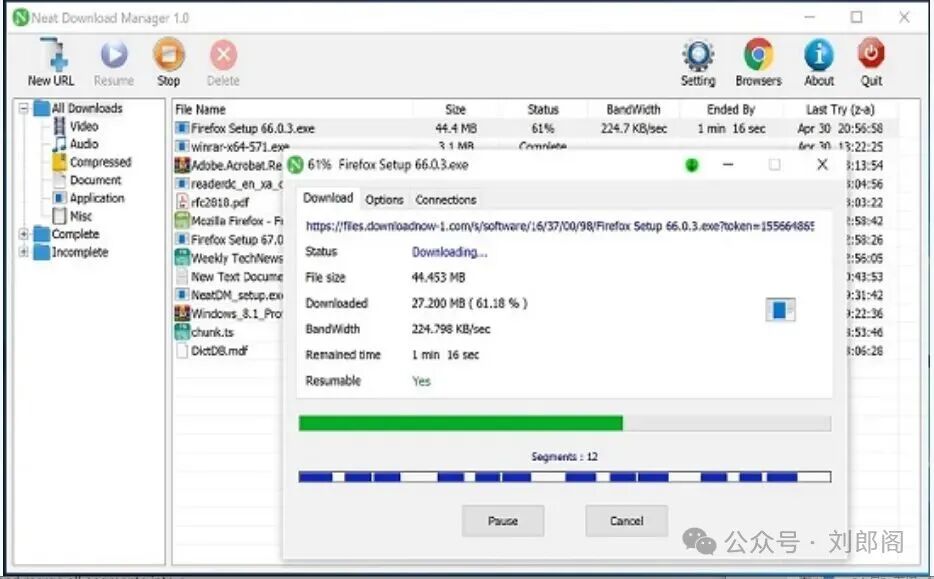Click the Delete toolbar icon

point(223,55)
